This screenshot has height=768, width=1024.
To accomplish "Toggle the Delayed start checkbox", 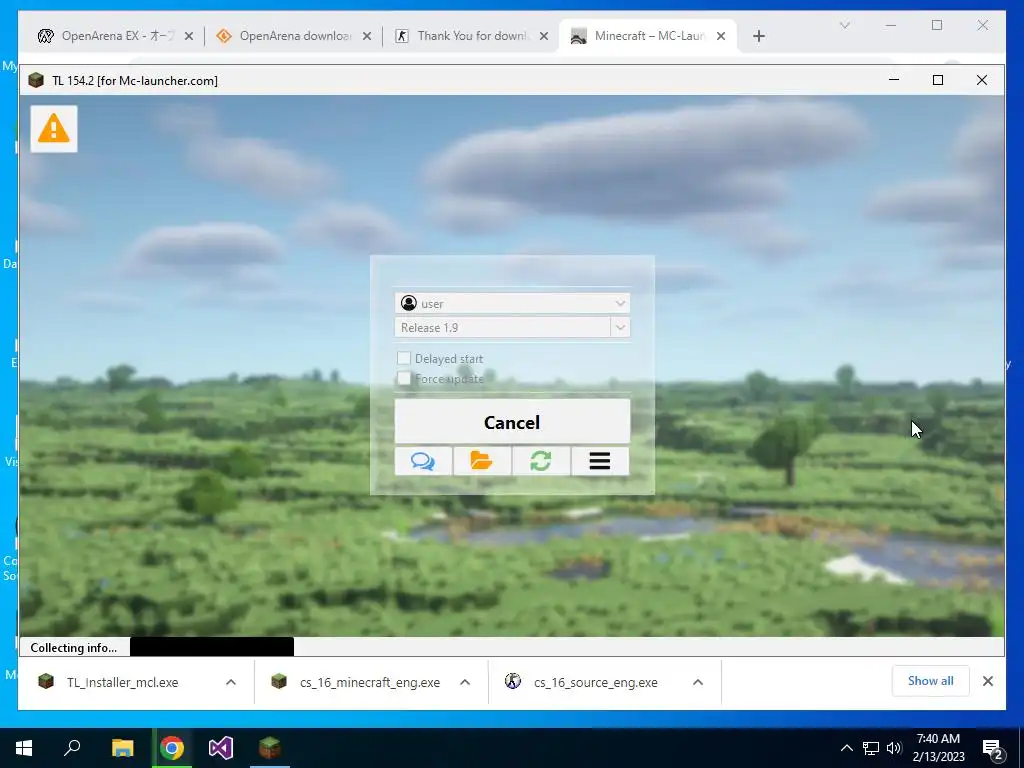I will [404, 358].
